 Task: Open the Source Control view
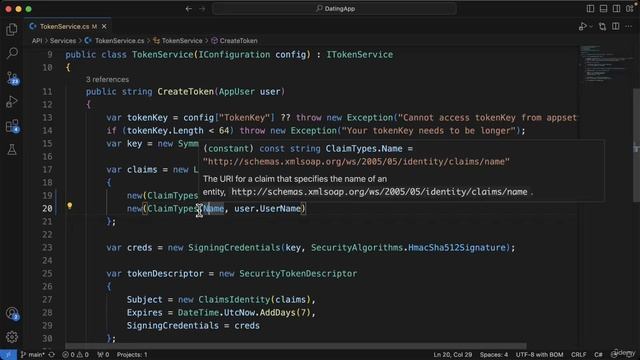(x=12, y=78)
